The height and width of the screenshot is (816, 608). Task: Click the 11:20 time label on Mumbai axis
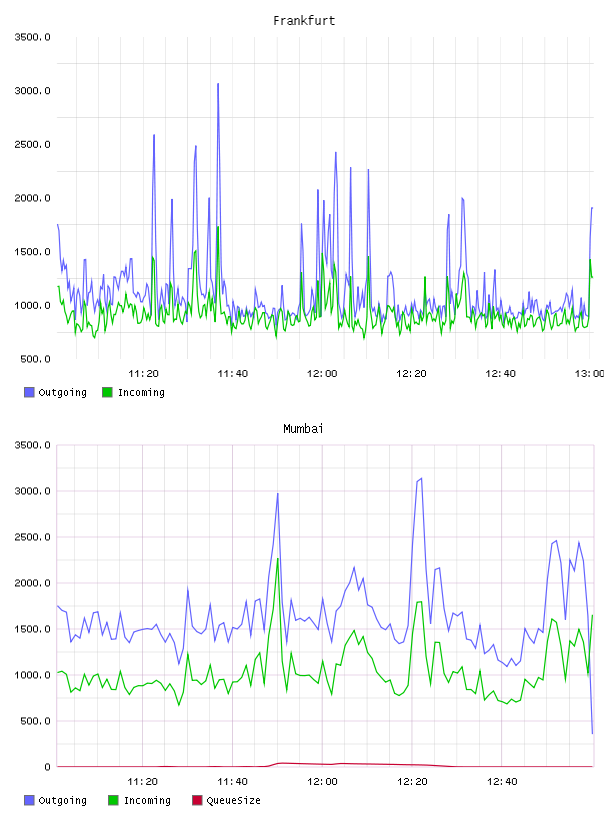click(x=142, y=782)
